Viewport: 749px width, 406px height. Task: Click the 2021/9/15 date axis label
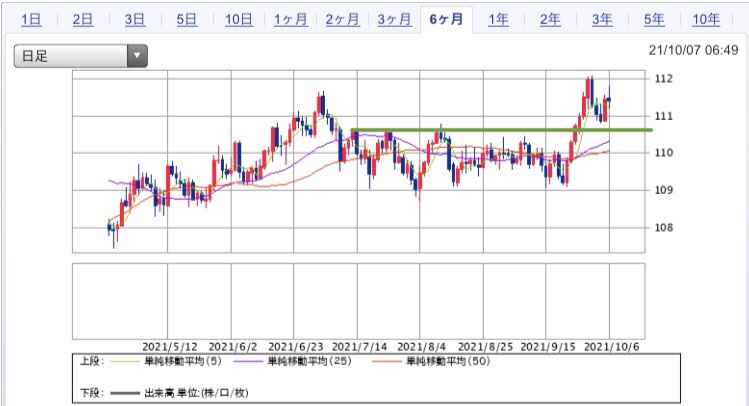click(548, 347)
